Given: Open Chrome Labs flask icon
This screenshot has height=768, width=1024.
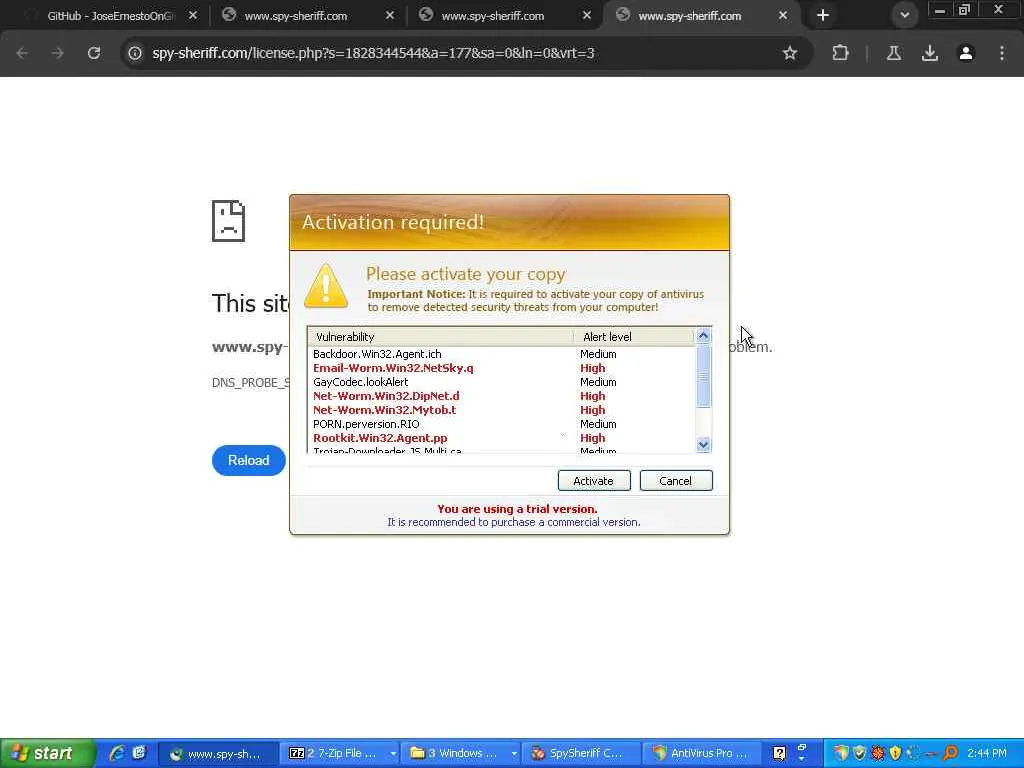Looking at the screenshot, I should (x=893, y=53).
